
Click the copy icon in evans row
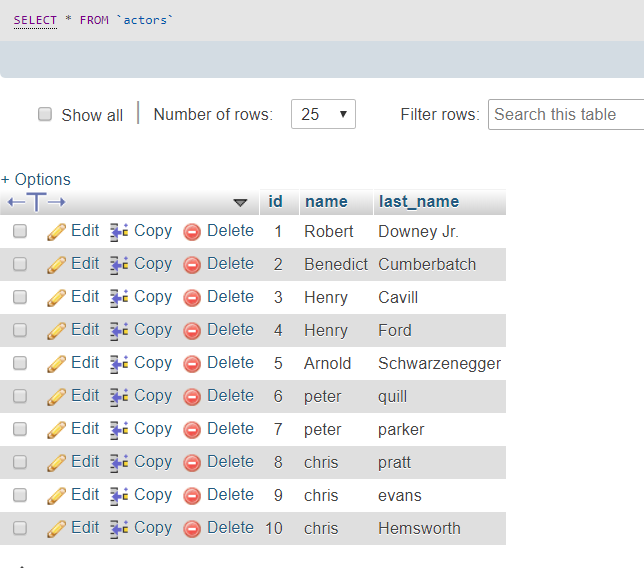coord(119,496)
